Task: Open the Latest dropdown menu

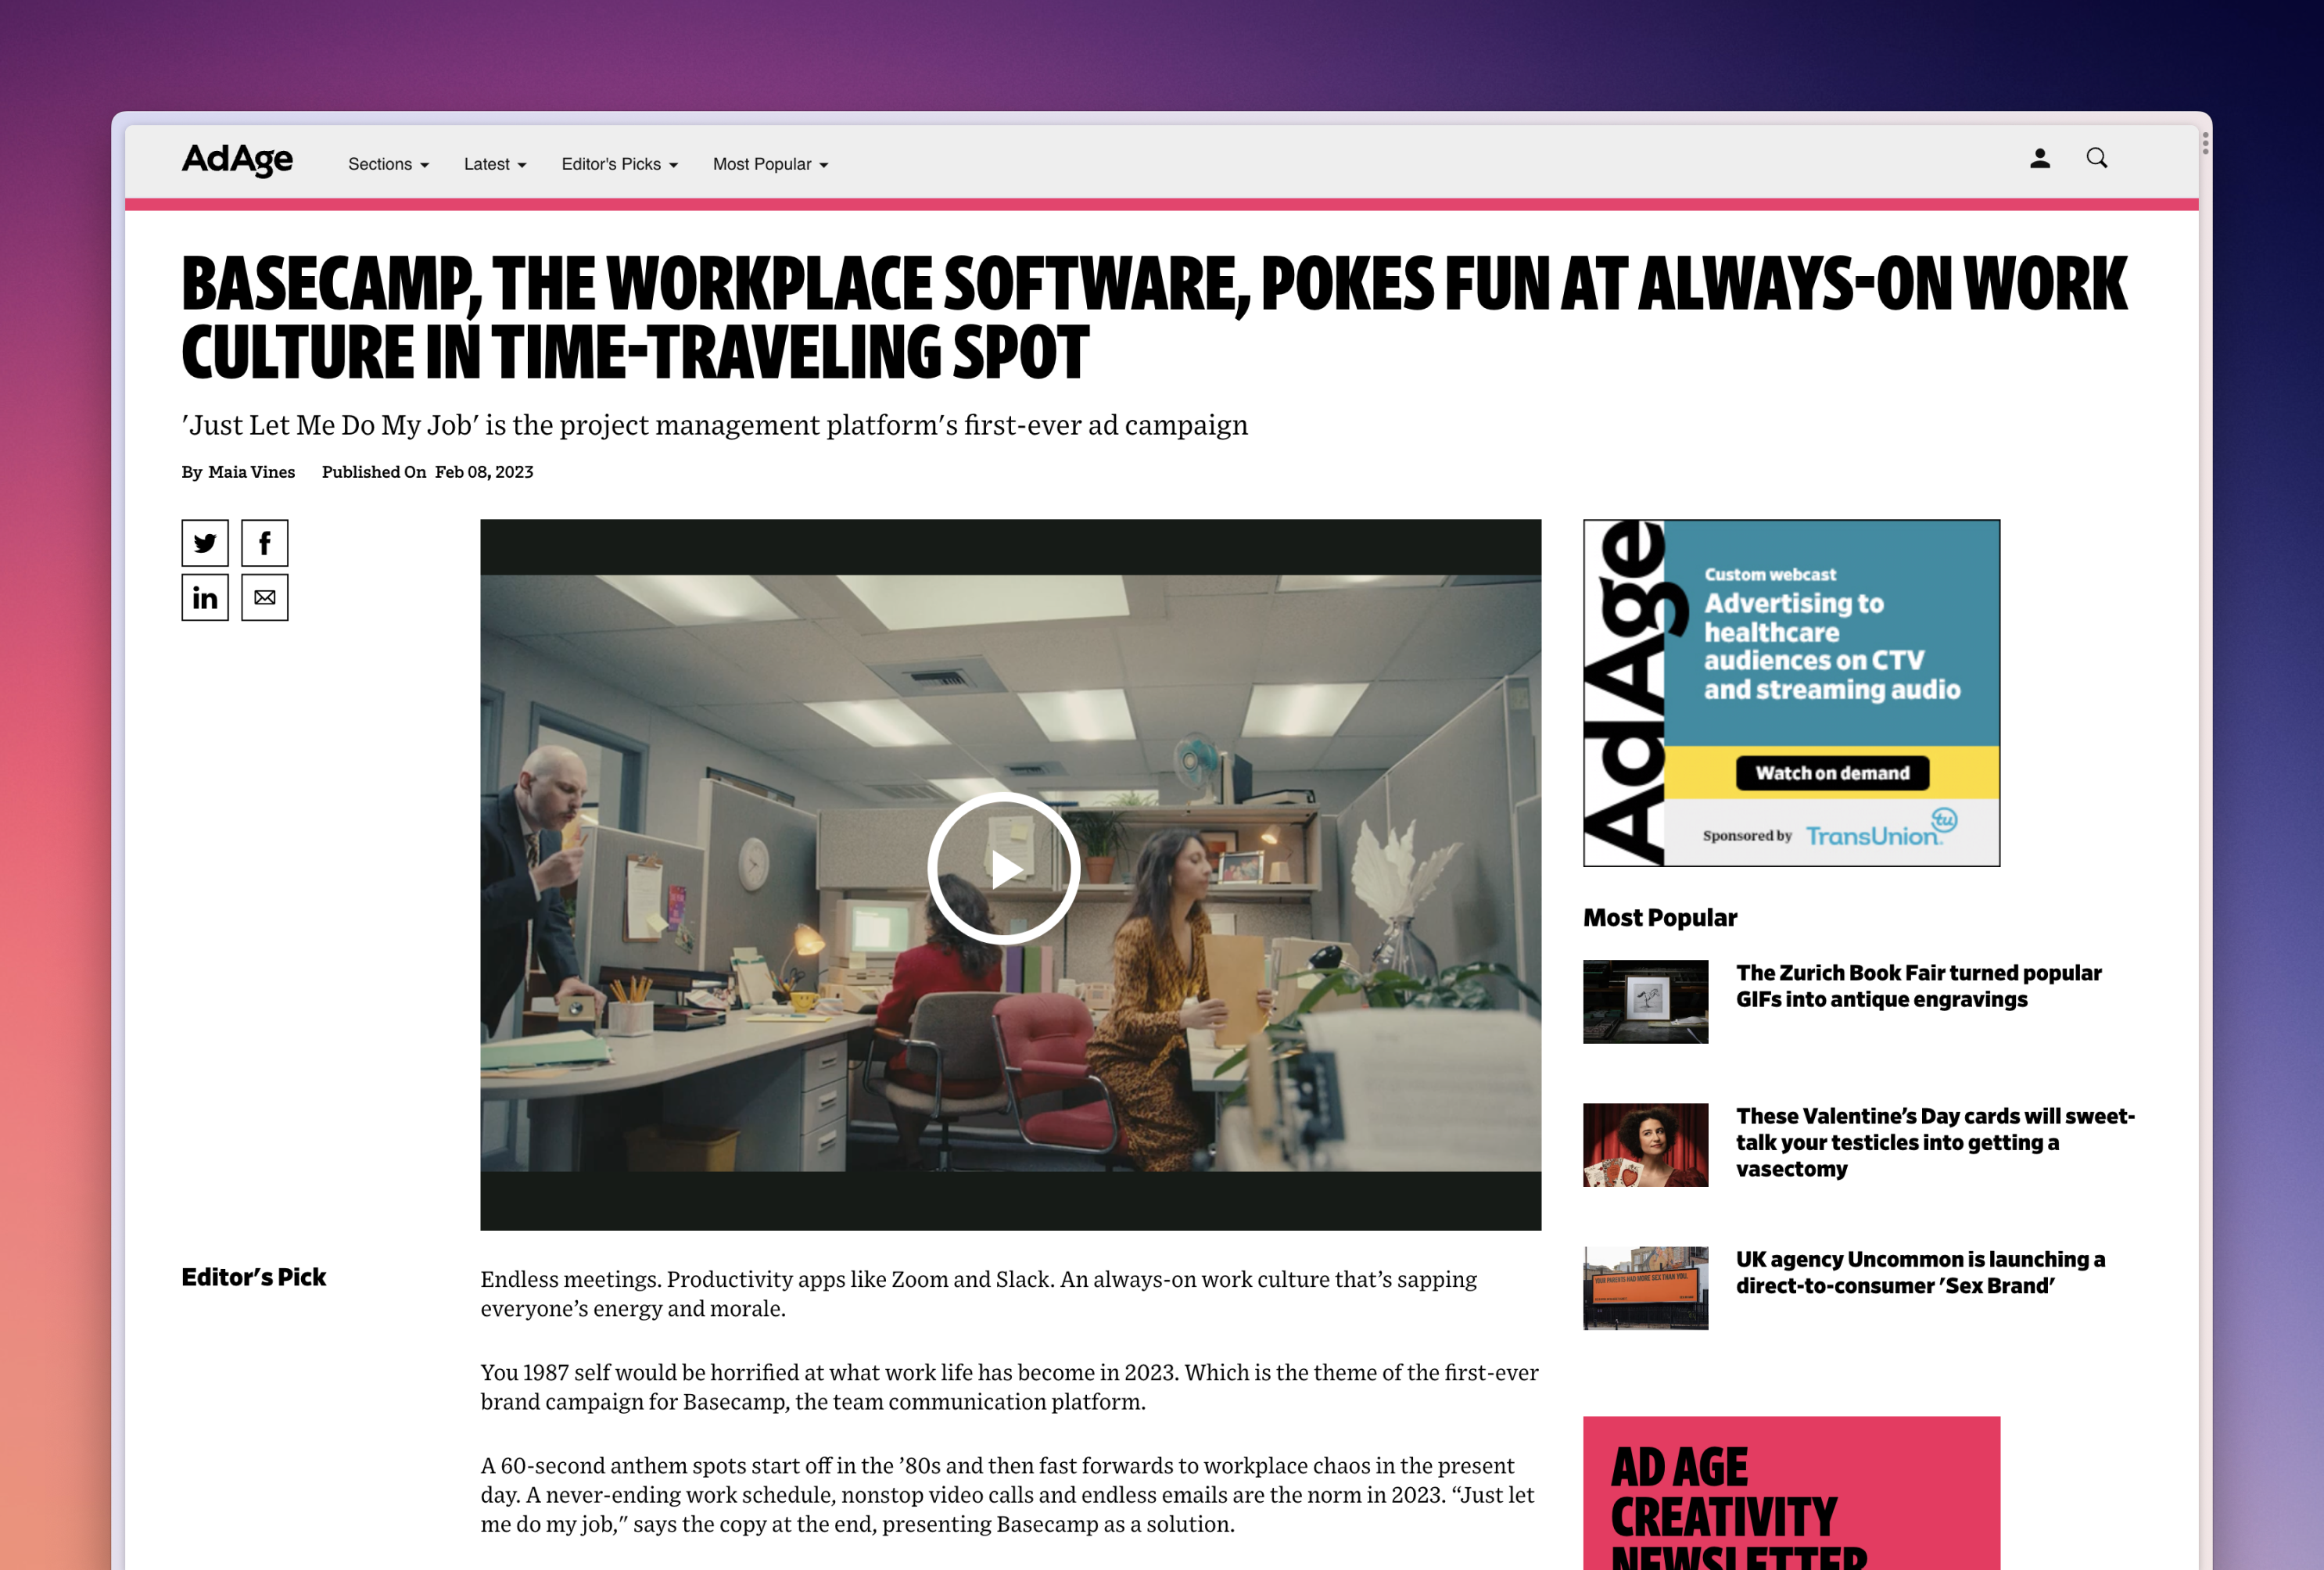Action: pos(494,163)
